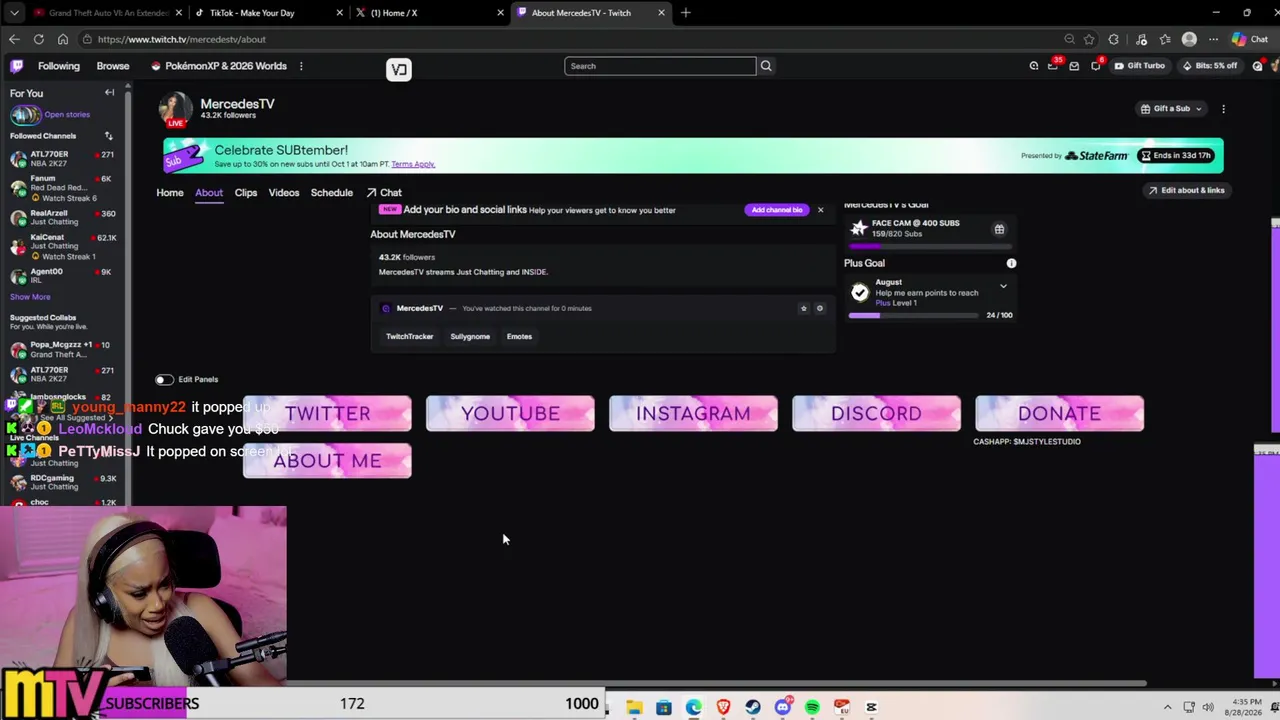Bookmark this page with the star

pyautogui.click(x=1089, y=39)
